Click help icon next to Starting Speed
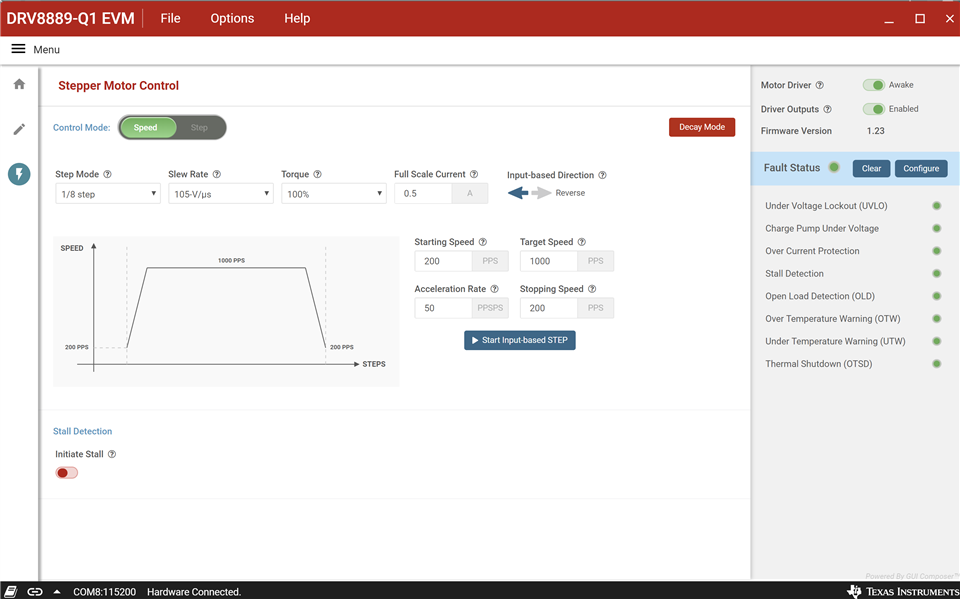The image size is (960, 599). pos(482,242)
